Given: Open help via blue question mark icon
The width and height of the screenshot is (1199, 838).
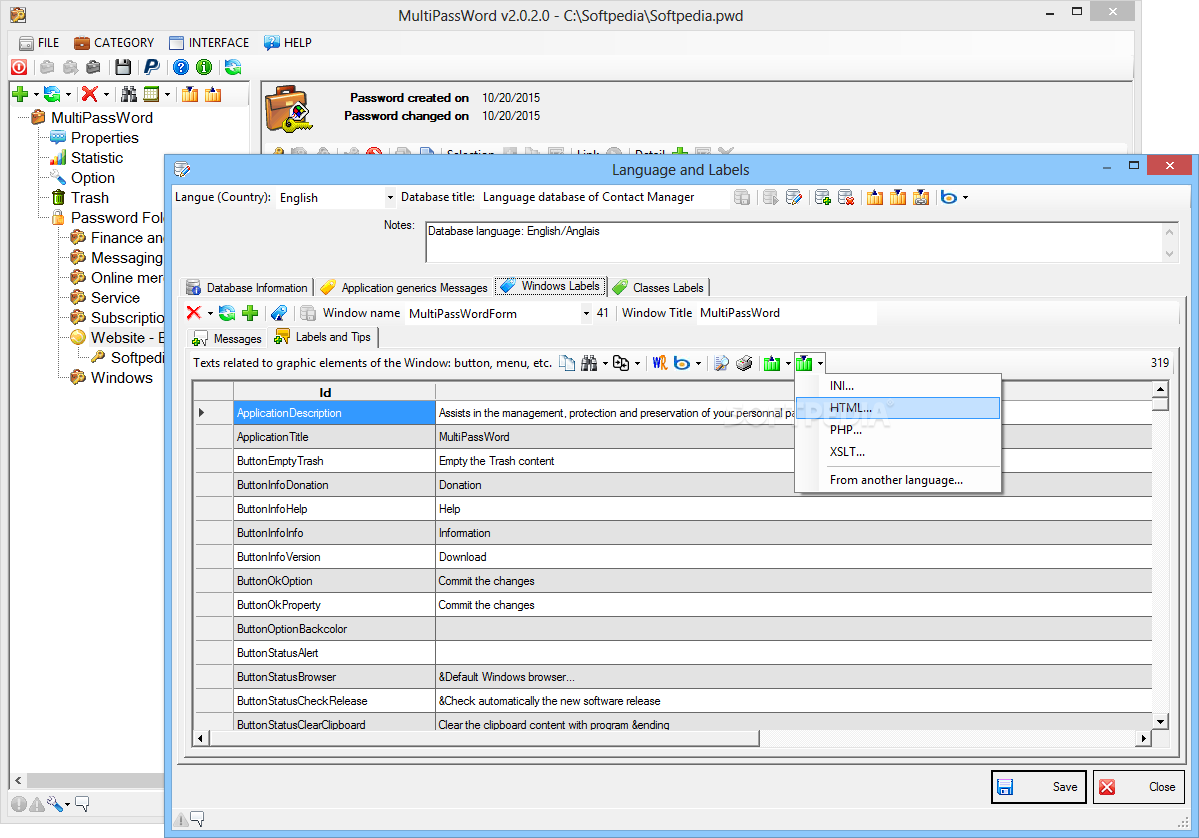Looking at the screenshot, I should [x=180, y=67].
